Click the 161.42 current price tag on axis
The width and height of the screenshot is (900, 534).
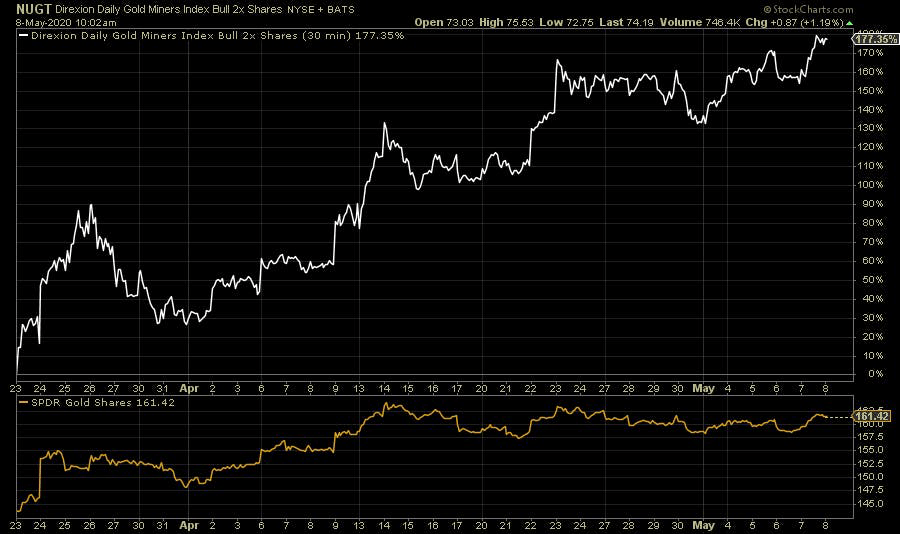872,416
